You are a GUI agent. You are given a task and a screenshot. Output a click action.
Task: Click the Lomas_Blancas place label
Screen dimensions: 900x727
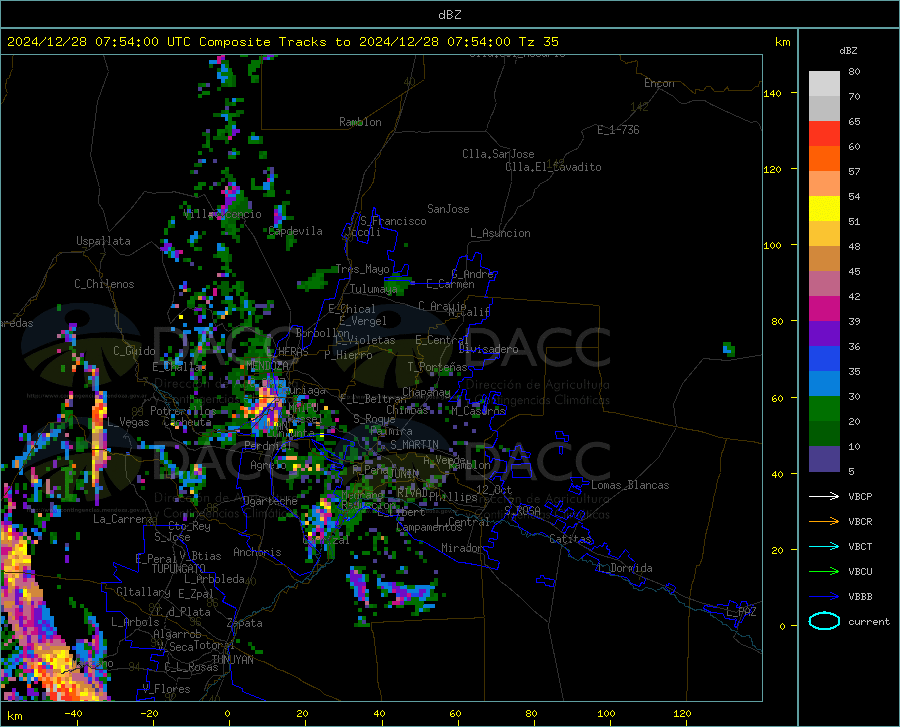pos(630,485)
